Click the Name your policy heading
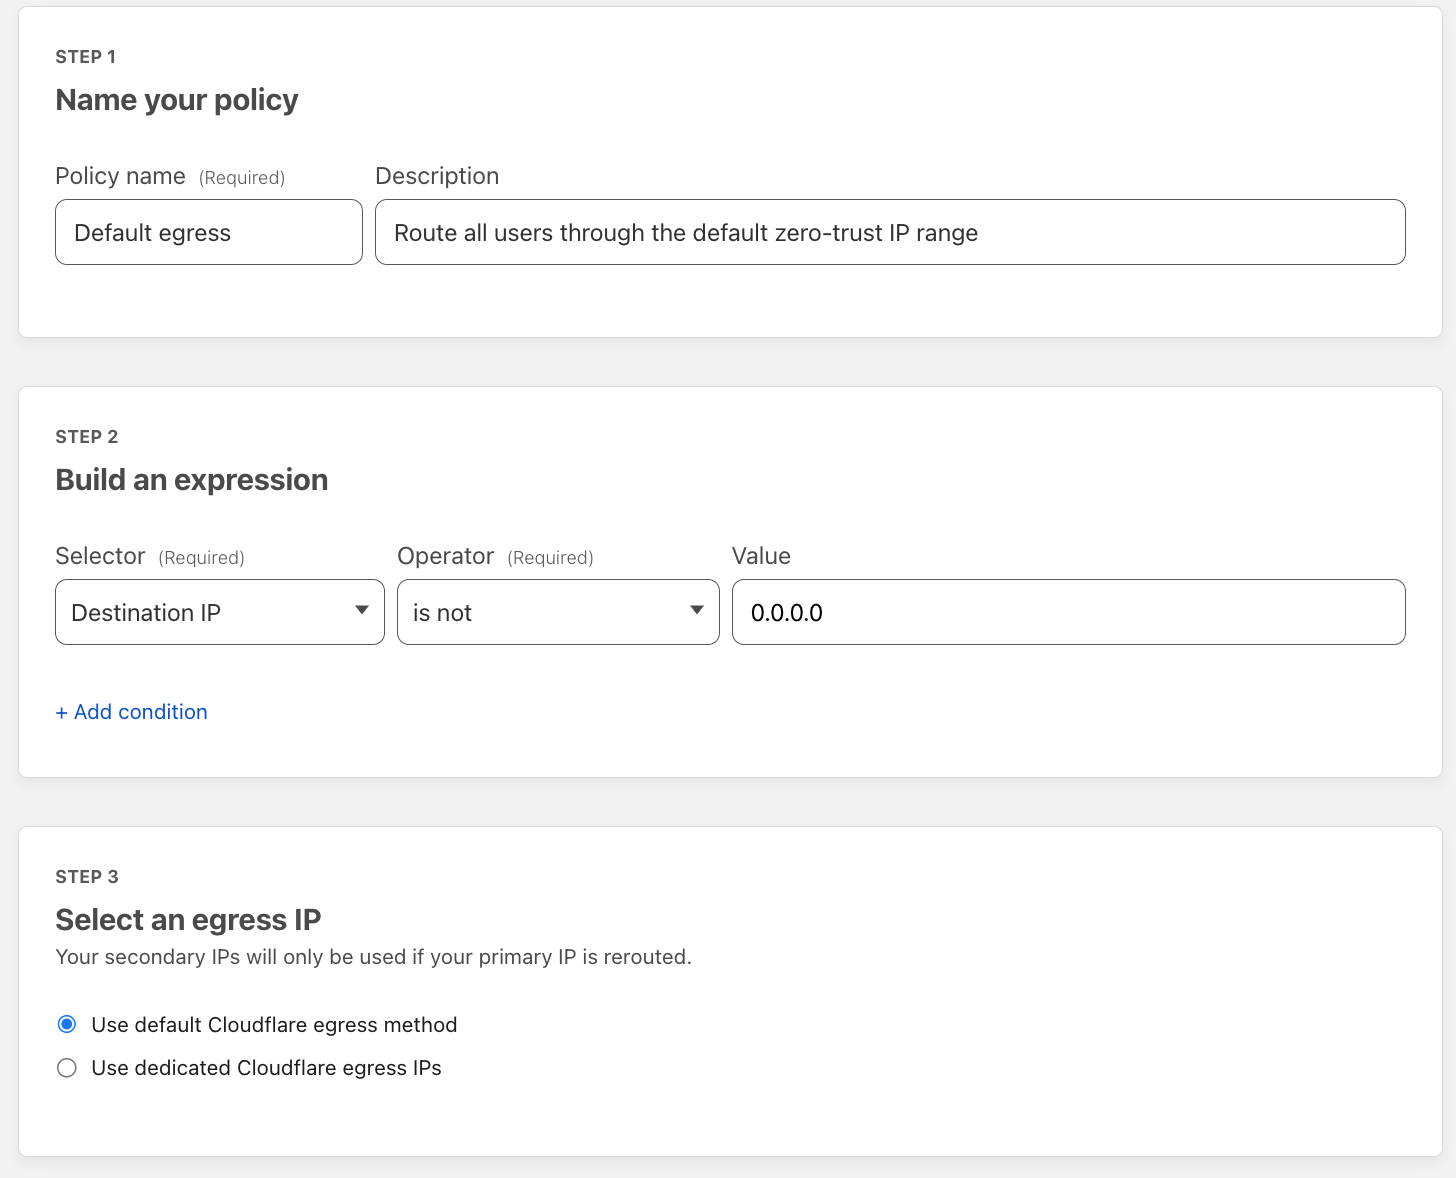Screen dimensions: 1456x1178 [176, 99]
